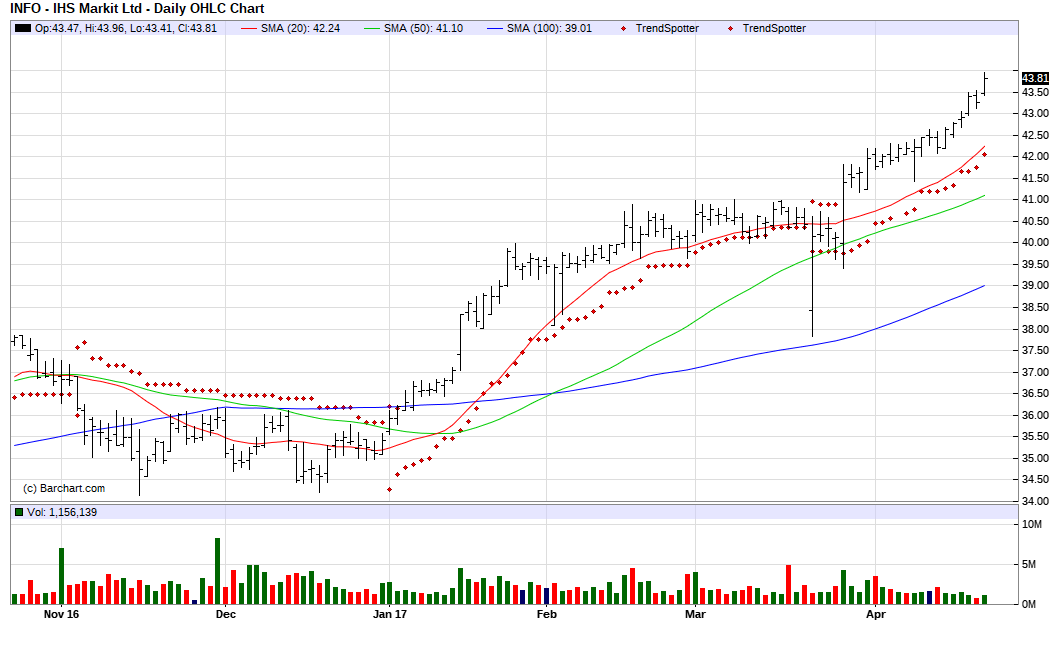
Task: Click the tallest green volume bar near Dec
Action: click(218, 571)
